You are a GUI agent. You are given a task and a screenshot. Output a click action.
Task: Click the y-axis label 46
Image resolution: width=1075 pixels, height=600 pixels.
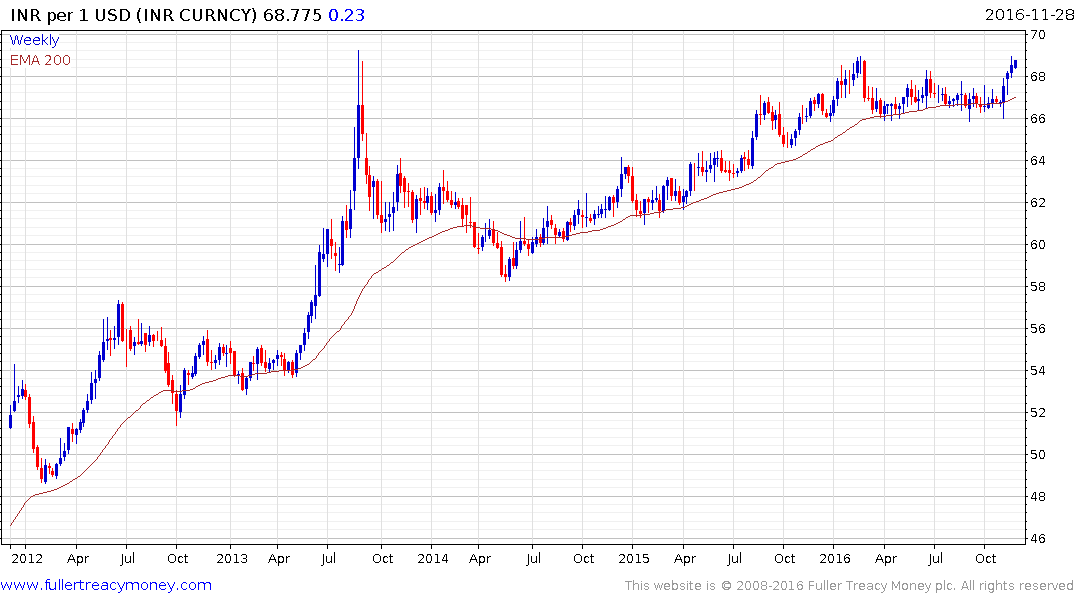coord(1037,539)
